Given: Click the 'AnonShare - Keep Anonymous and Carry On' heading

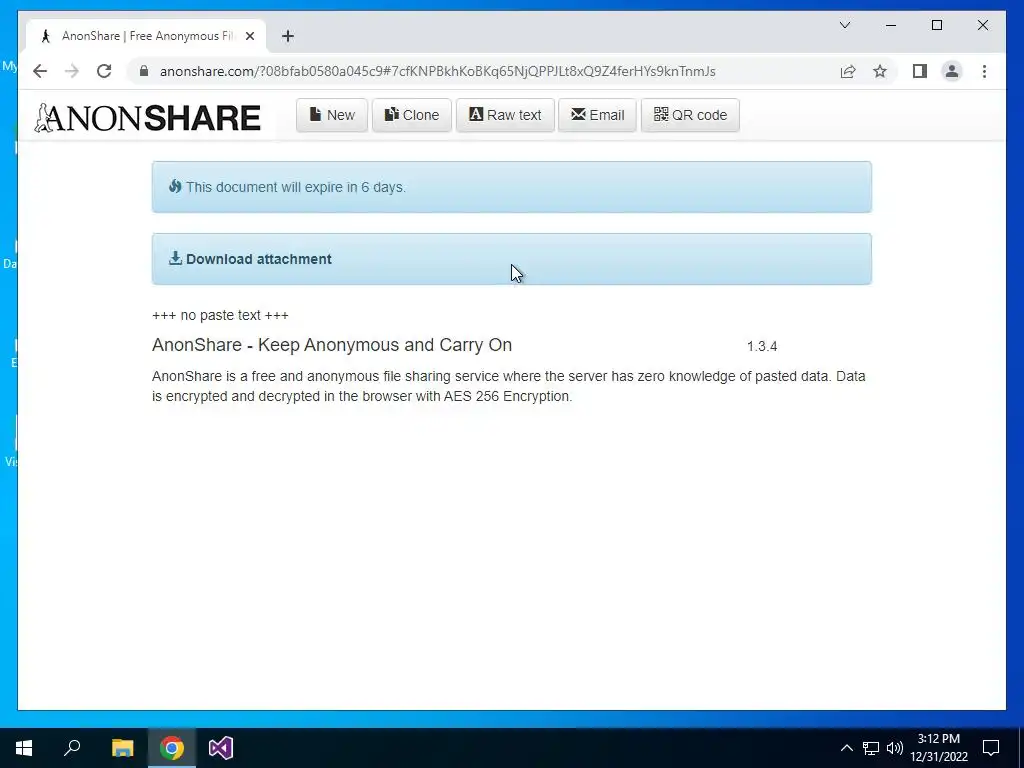Looking at the screenshot, I should point(332,345).
